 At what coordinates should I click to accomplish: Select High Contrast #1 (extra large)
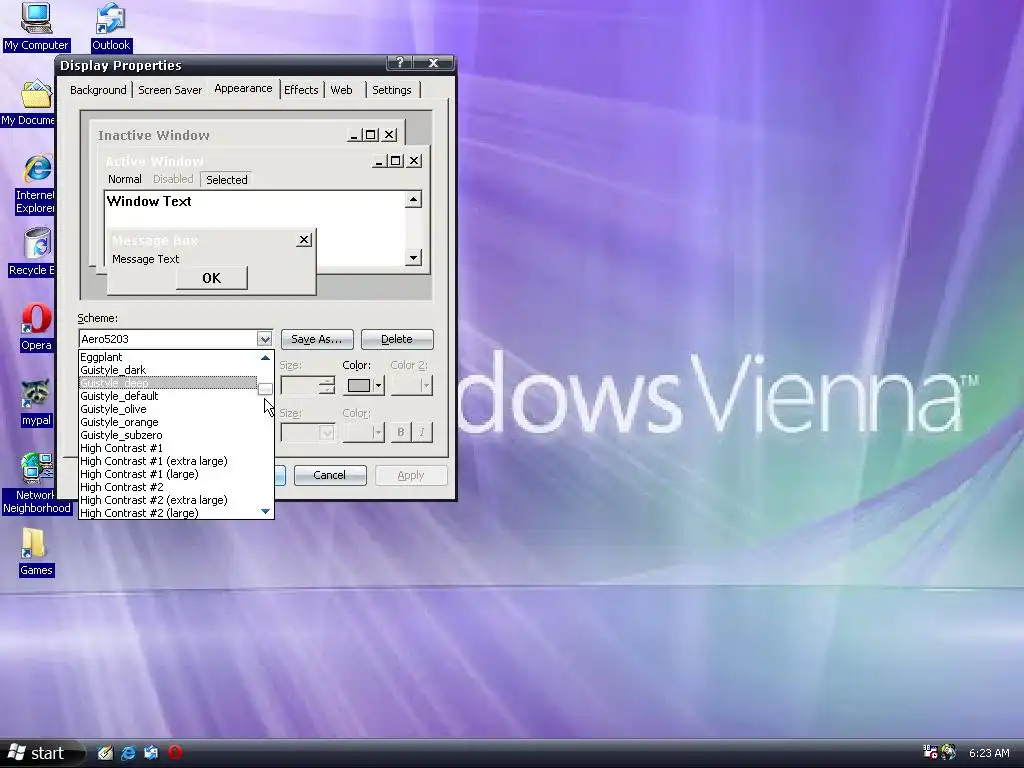coord(168,462)
